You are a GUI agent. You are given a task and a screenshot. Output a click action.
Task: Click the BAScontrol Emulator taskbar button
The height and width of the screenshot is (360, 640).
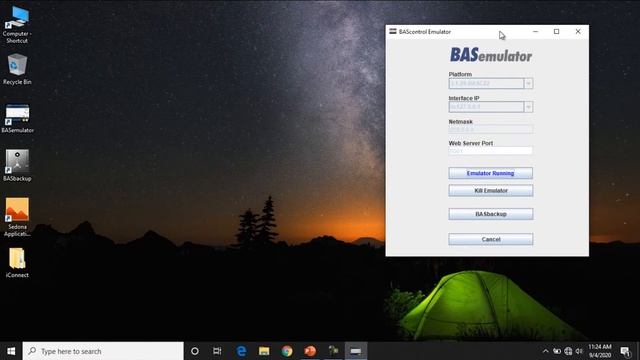click(x=356, y=351)
